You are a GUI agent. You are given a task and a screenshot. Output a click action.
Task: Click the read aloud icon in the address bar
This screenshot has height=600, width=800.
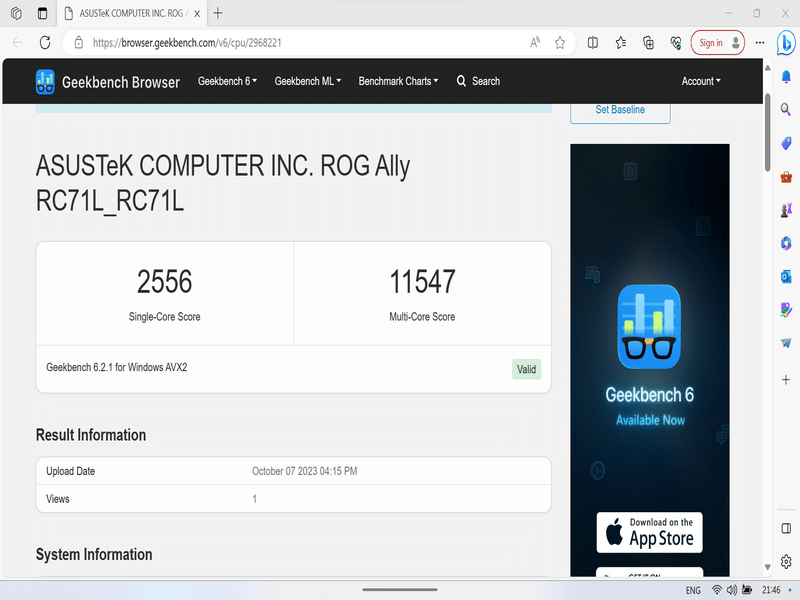pos(535,43)
